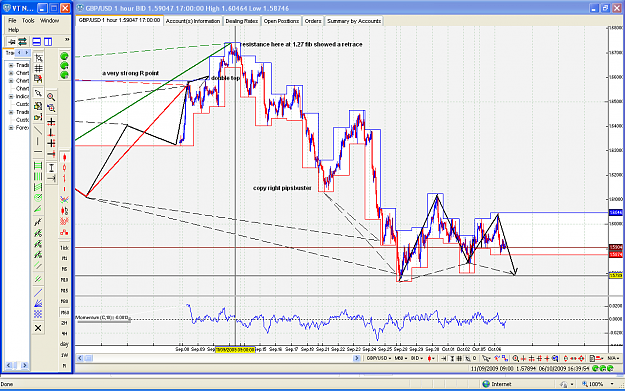Click the vertical tile windows icon
This screenshot has width=625, height=391.
(x=48, y=41)
